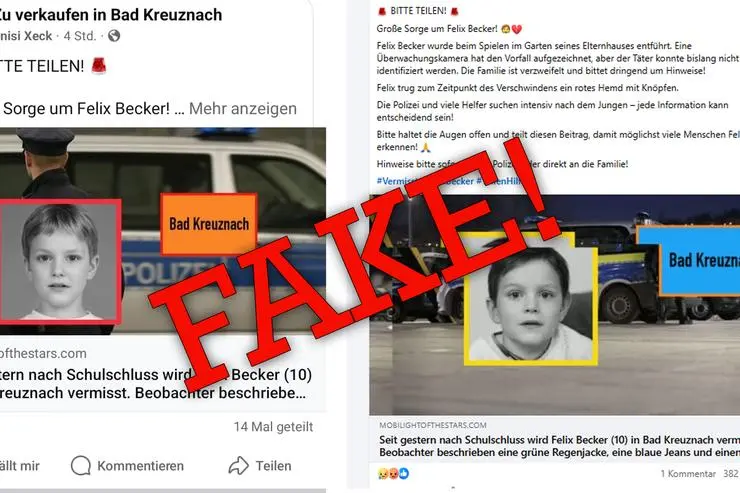Click the globe public visibility icon

point(114,36)
